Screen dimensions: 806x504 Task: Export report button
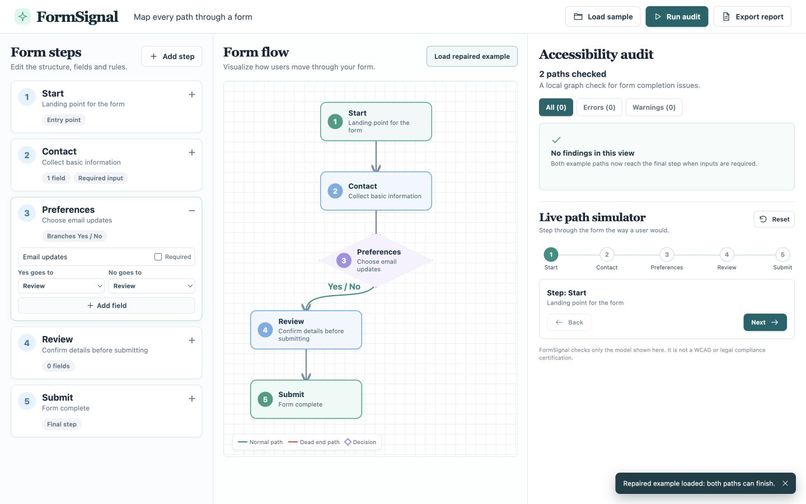[x=753, y=16]
